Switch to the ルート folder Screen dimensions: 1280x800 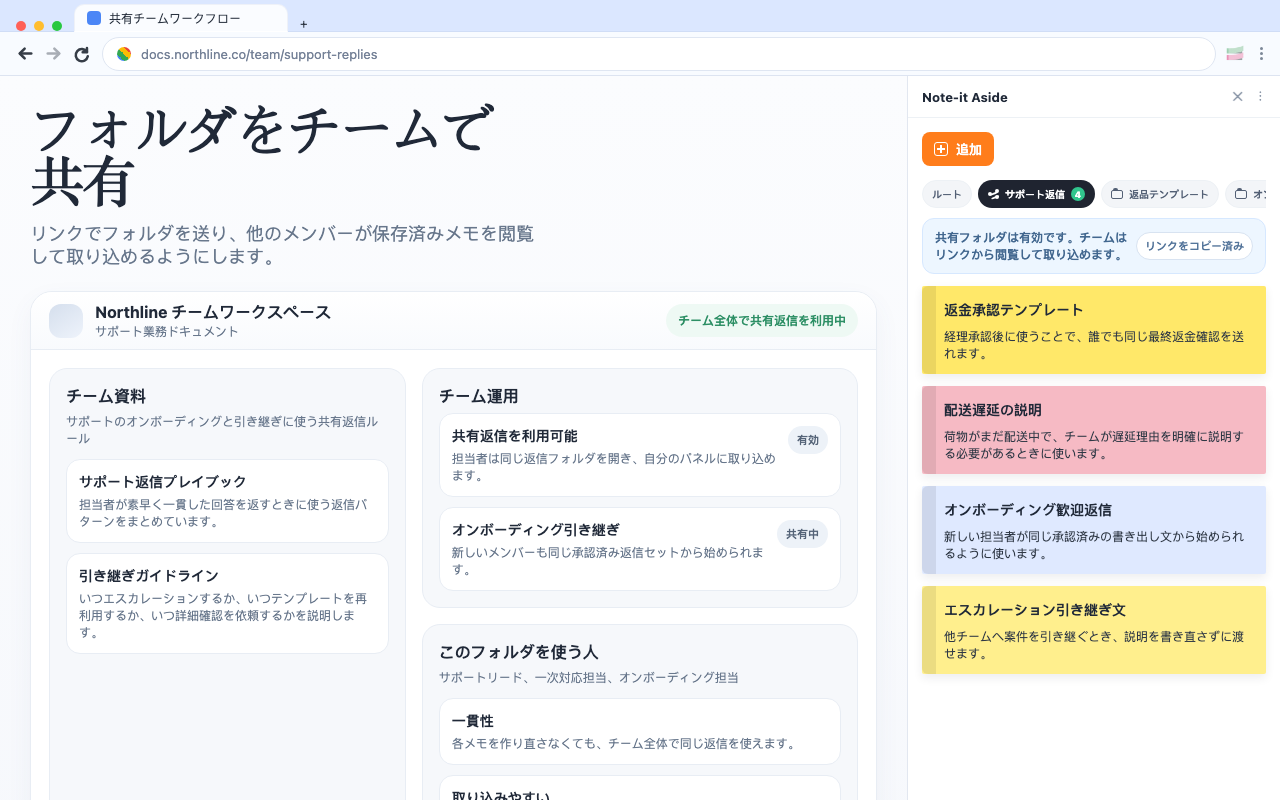946,194
